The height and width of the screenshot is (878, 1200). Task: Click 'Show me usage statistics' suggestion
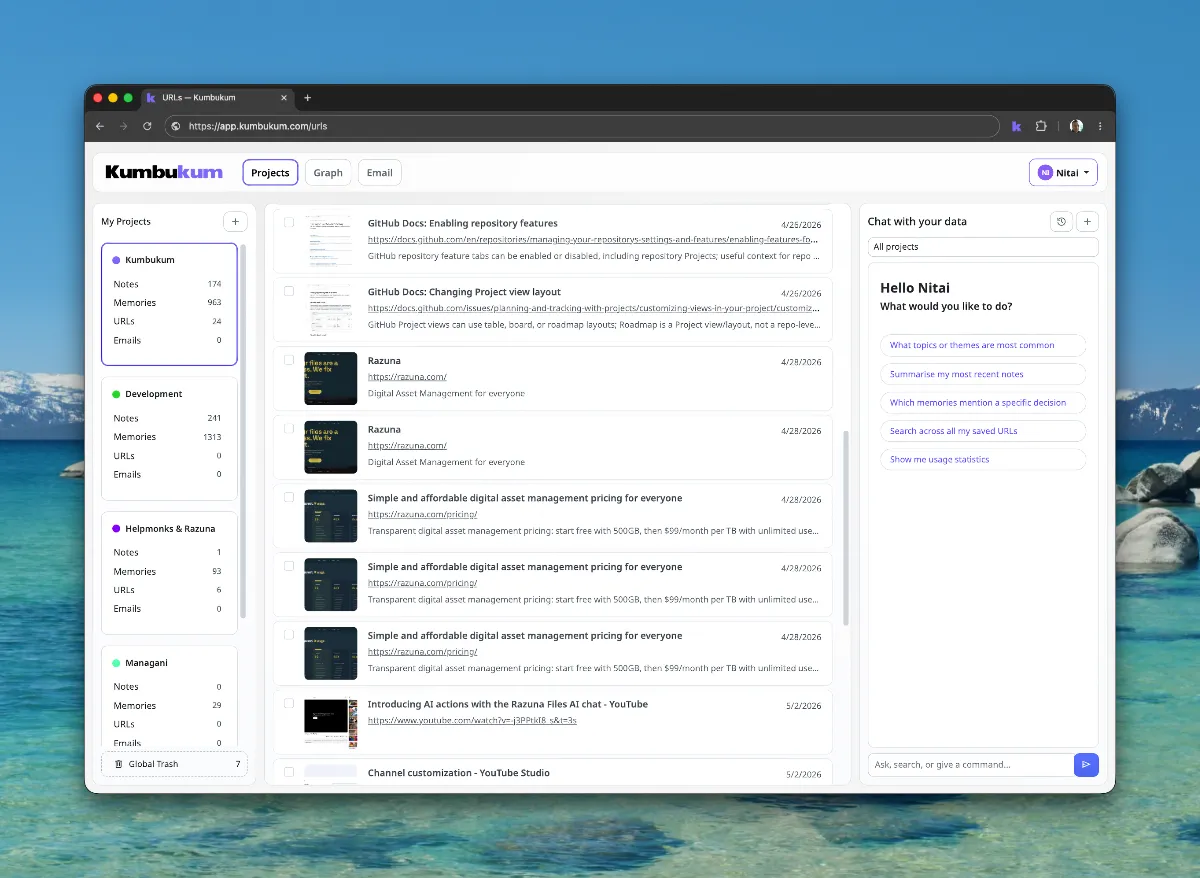(x=983, y=459)
